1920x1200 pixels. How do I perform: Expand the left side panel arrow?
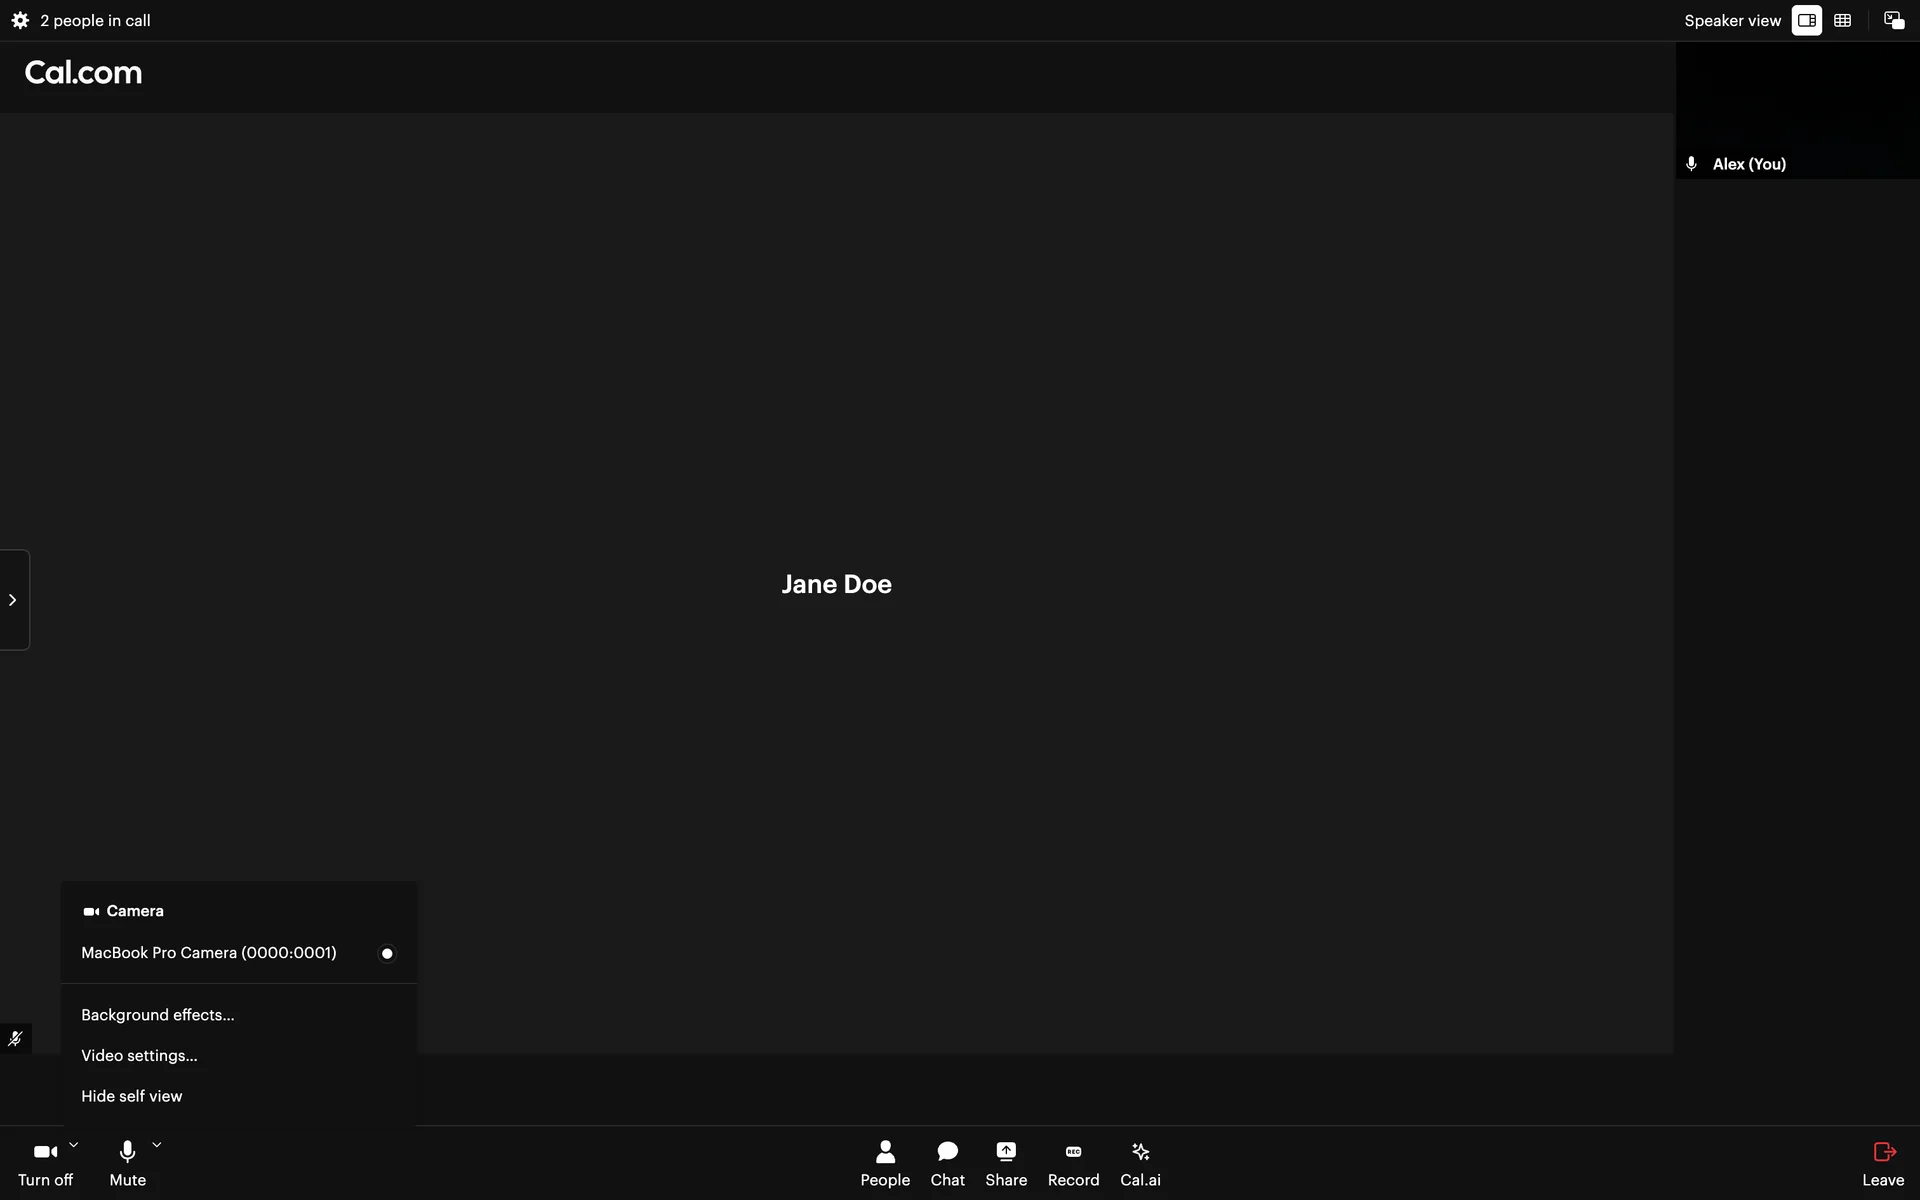coord(13,600)
